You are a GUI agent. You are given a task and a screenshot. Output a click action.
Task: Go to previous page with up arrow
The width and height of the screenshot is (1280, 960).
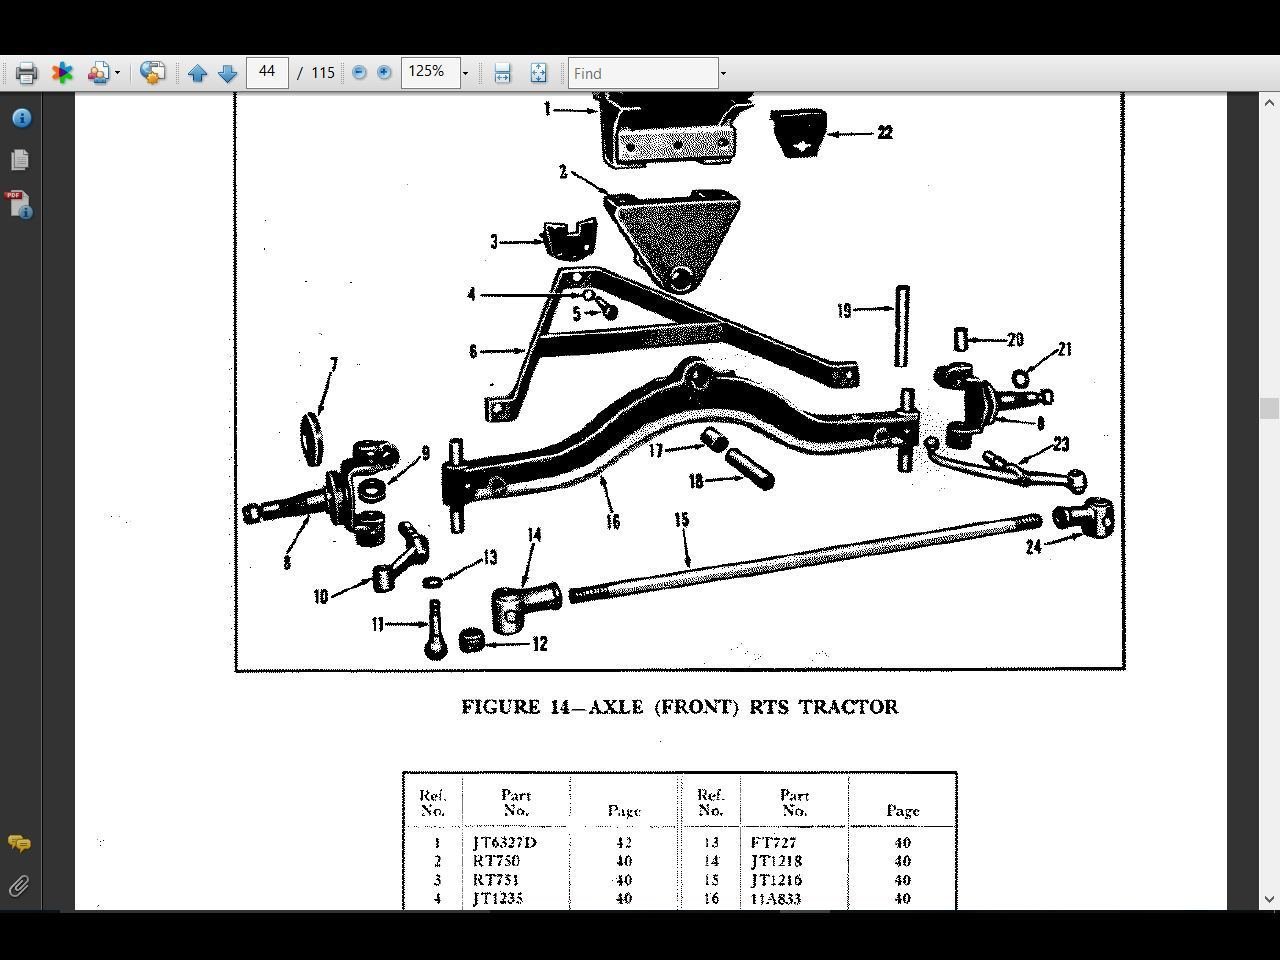pyautogui.click(x=197, y=72)
